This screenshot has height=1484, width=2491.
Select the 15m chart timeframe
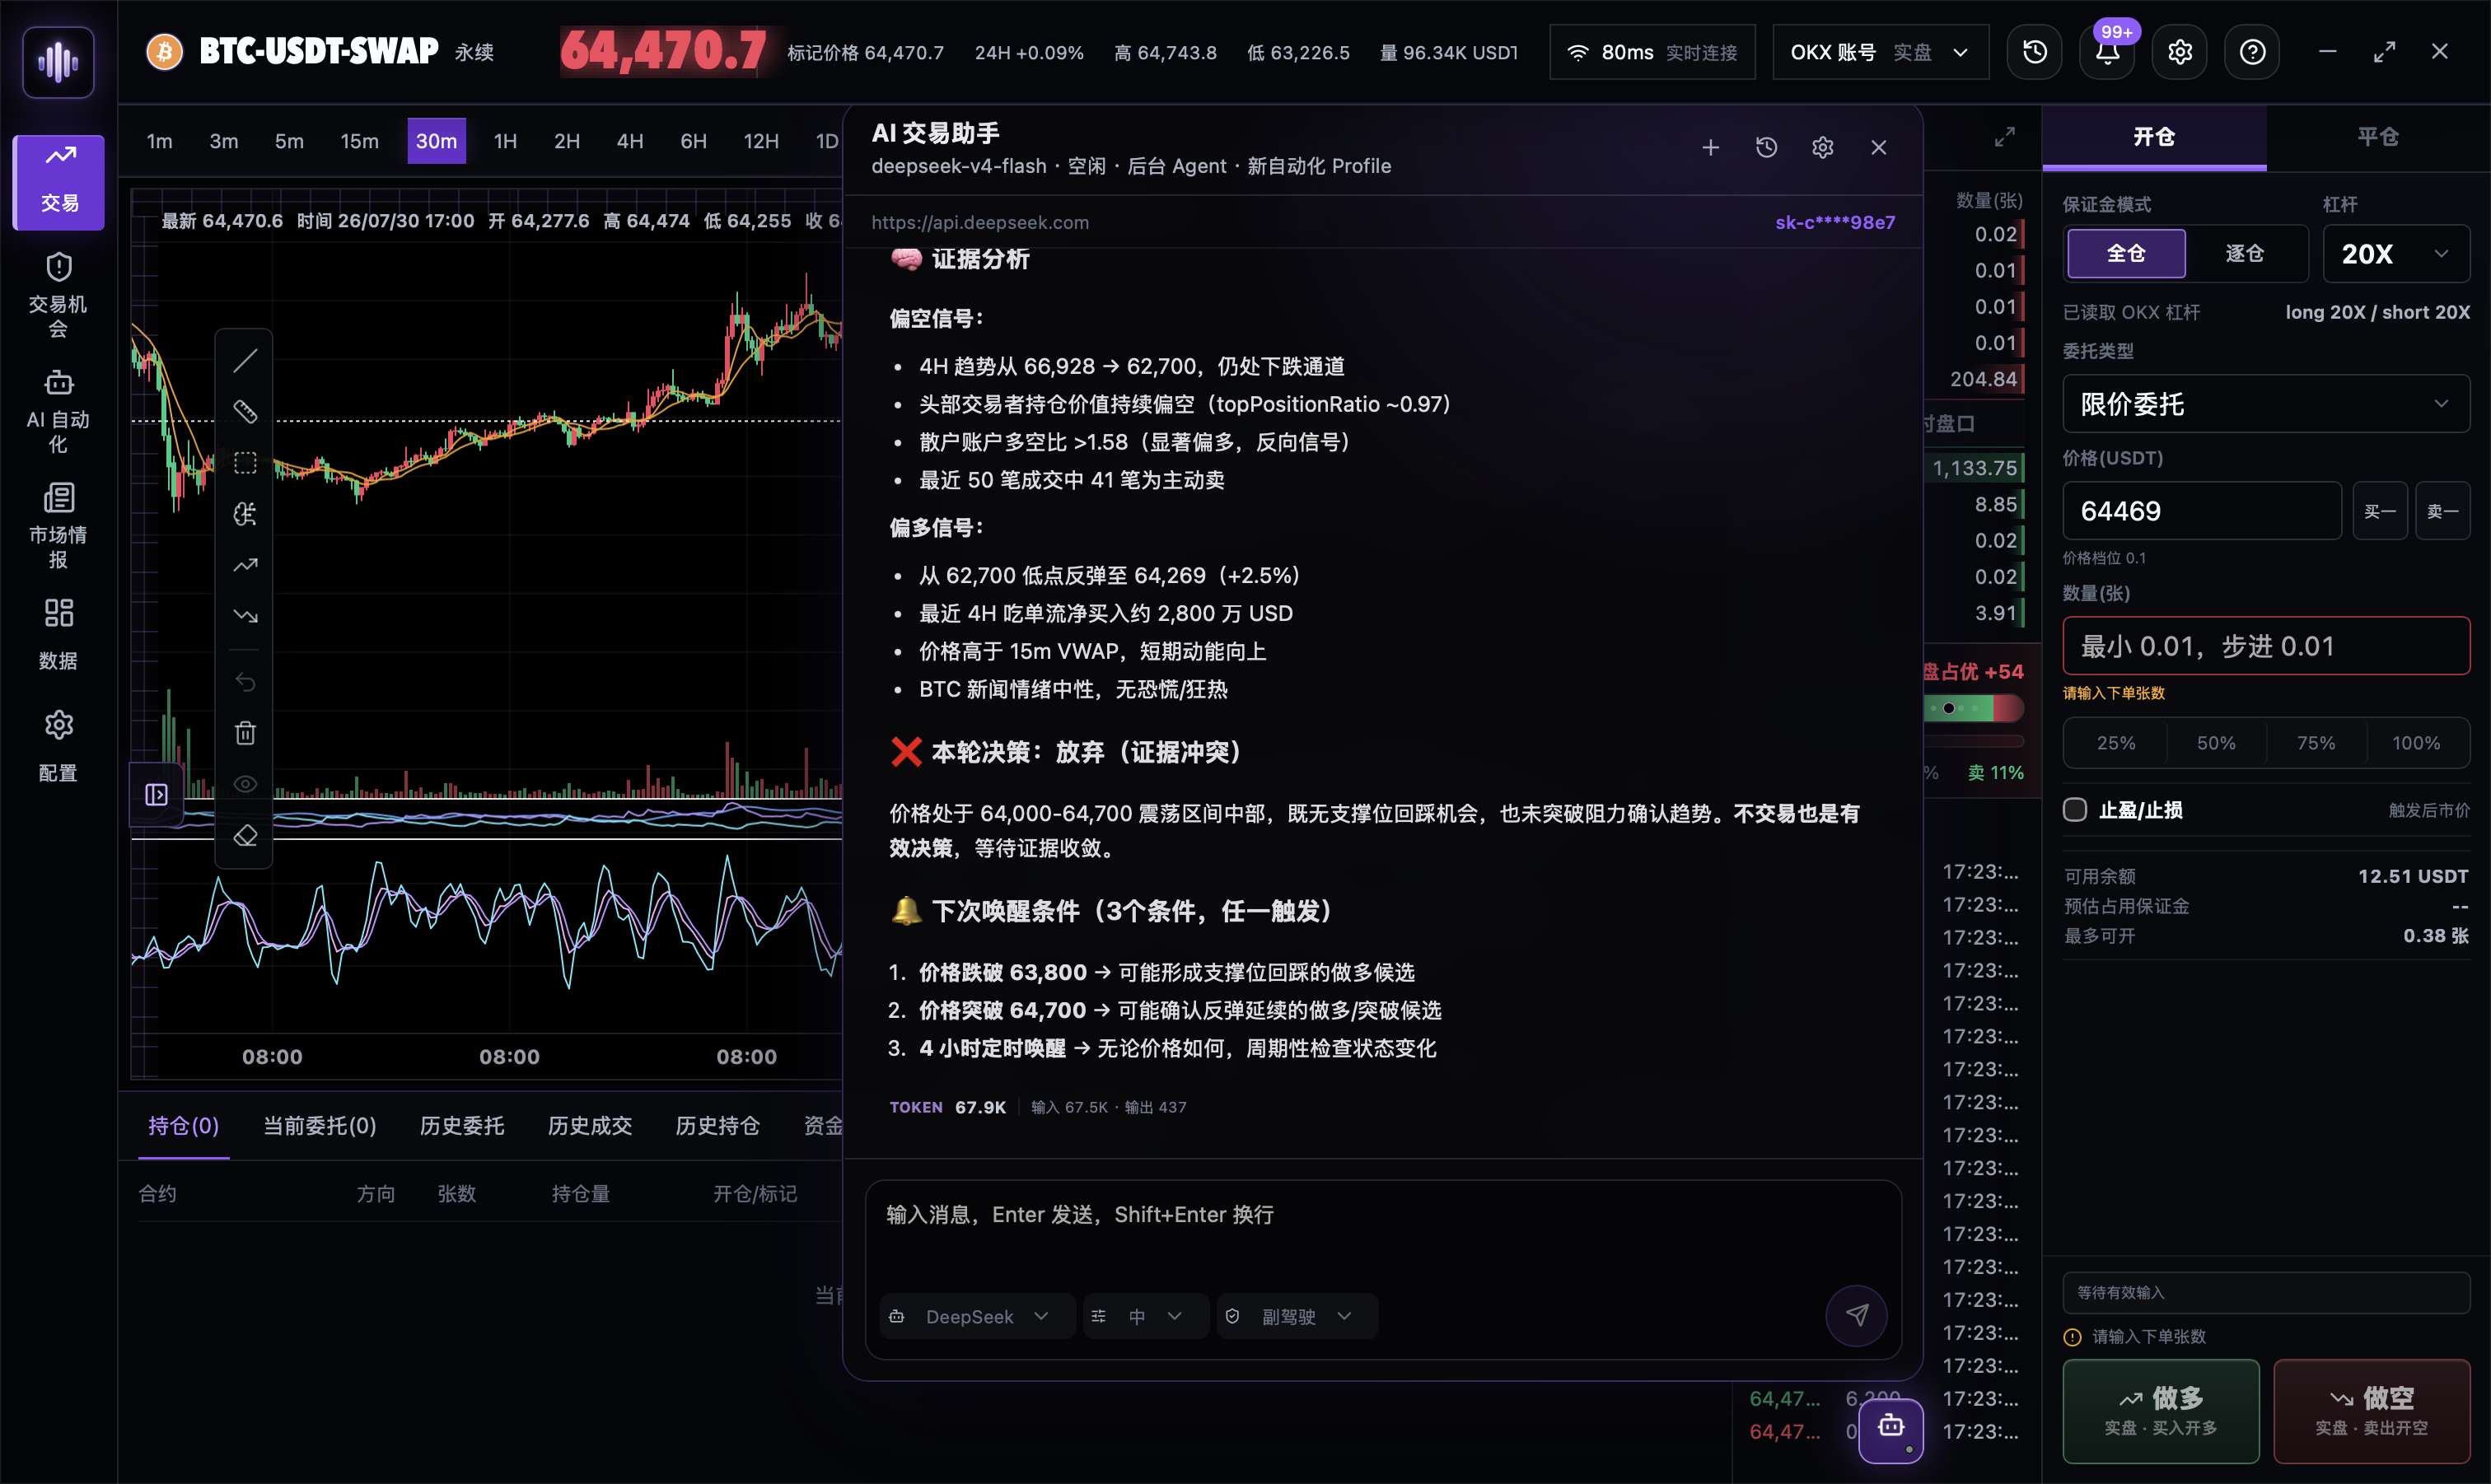pos(359,141)
